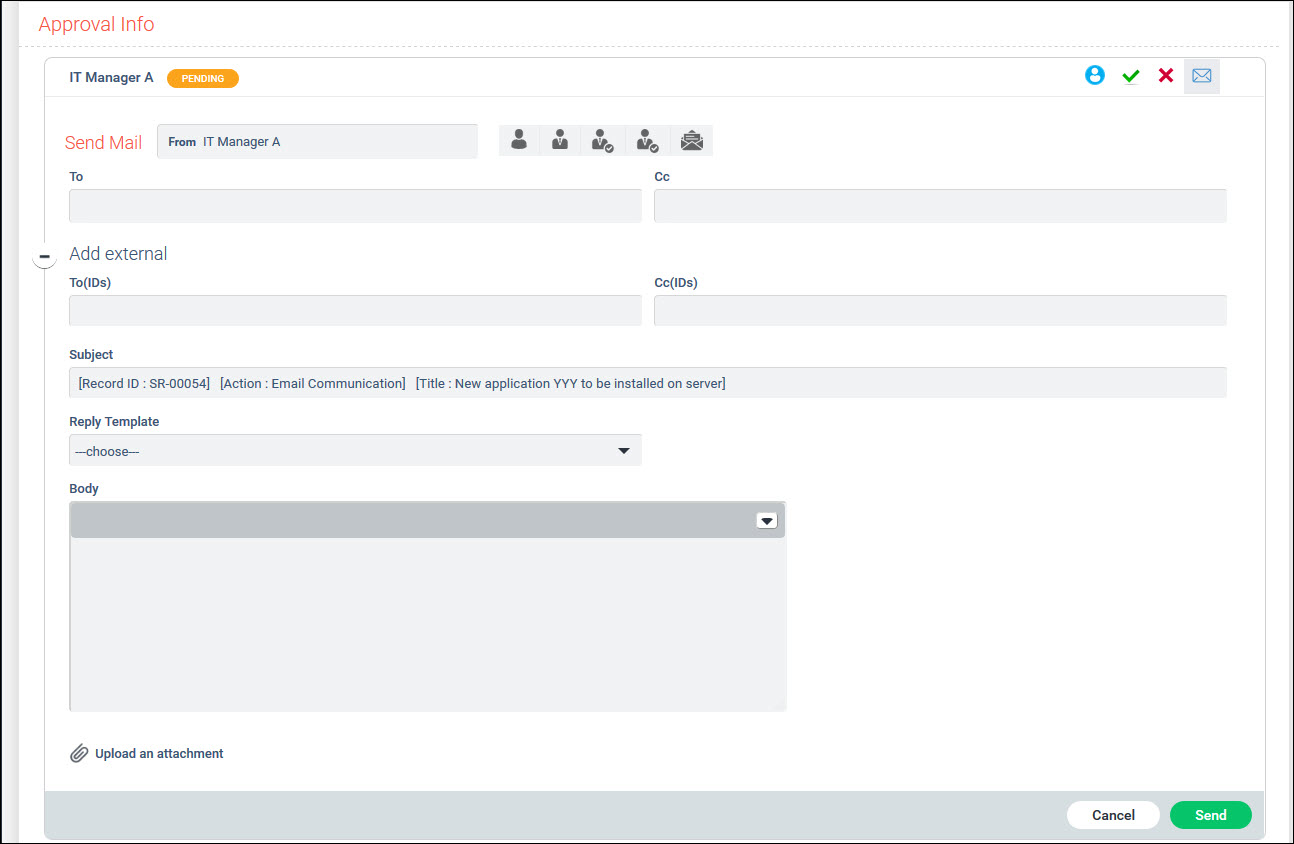The width and height of the screenshot is (1294, 844).
Task: Click the Send button
Action: 1210,815
